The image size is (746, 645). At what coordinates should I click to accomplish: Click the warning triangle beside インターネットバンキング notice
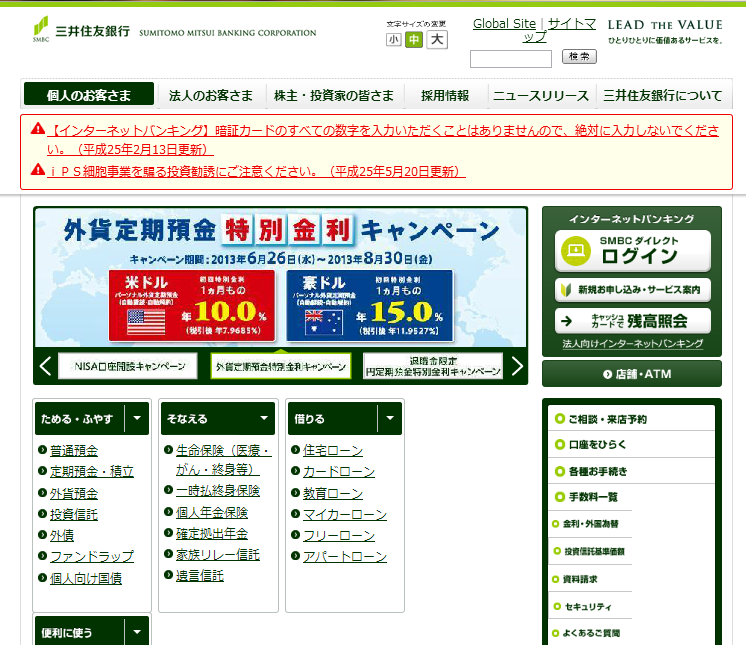(x=38, y=128)
